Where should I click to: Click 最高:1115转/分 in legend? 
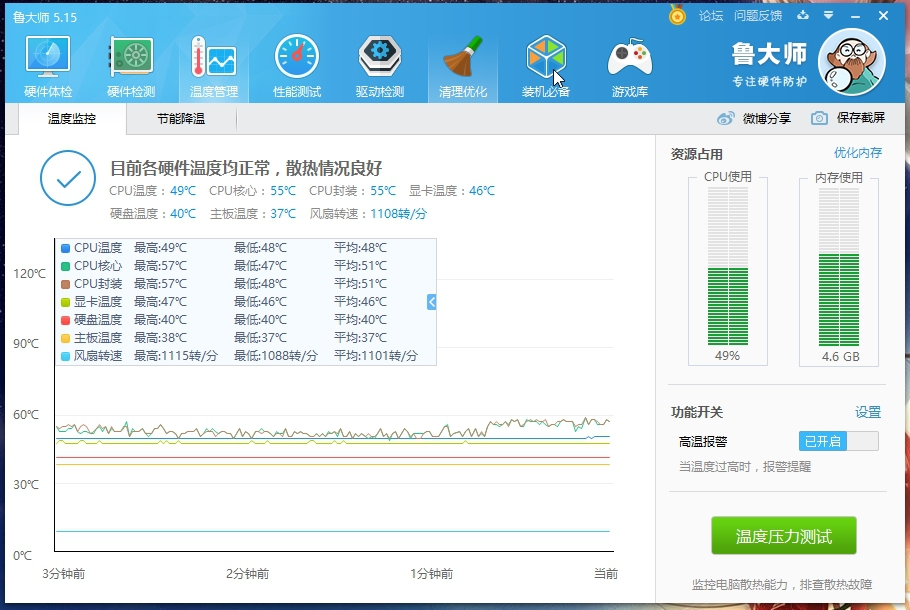pyautogui.click(x=176, y=356)
